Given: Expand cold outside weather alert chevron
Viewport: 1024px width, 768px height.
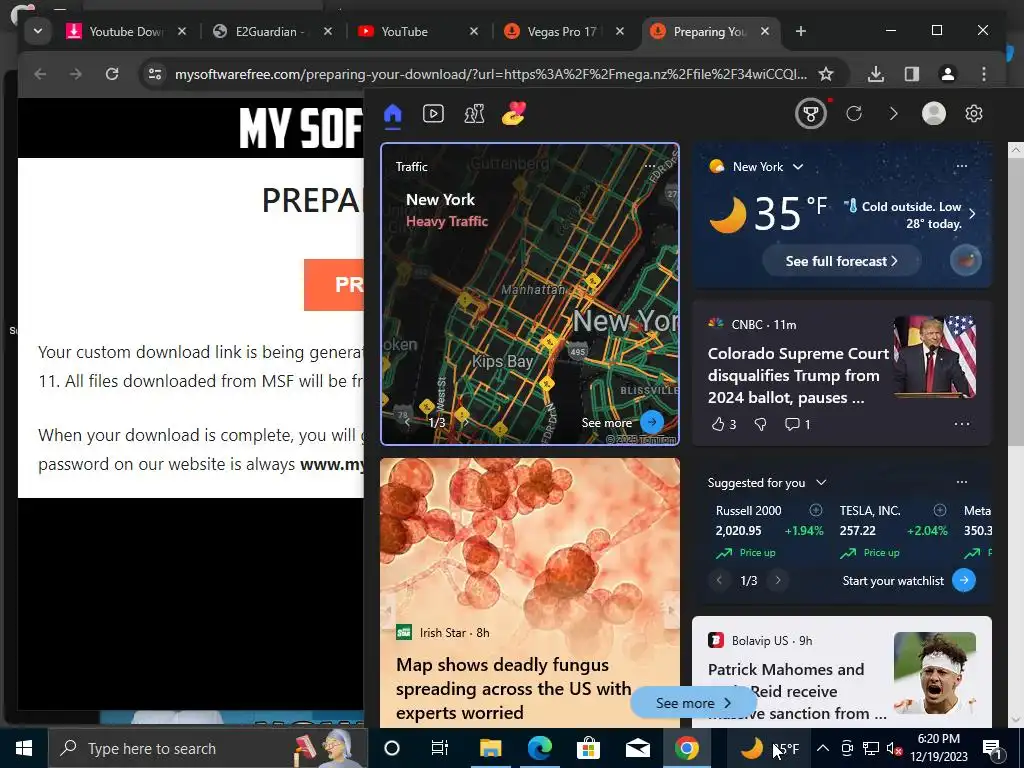Looking at the screenshot, I should pos(972,214).
